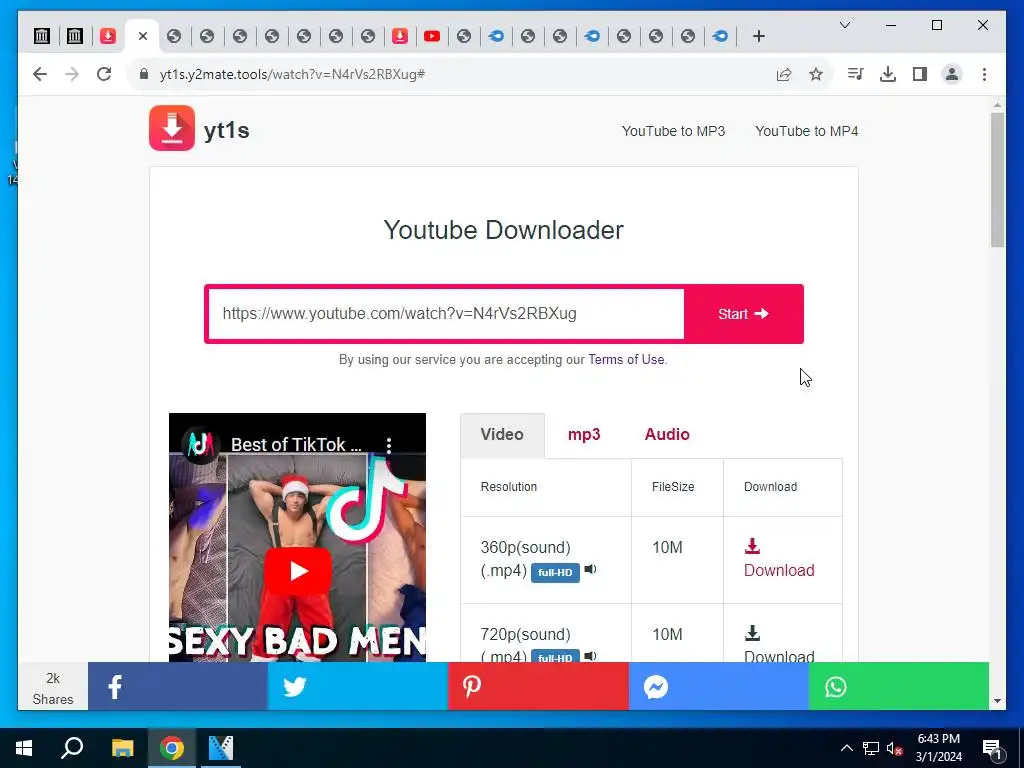This screenshot has width=1024, height=768.
Task: Share the page via WhatsApp
Action: click(x=899, y=687)
